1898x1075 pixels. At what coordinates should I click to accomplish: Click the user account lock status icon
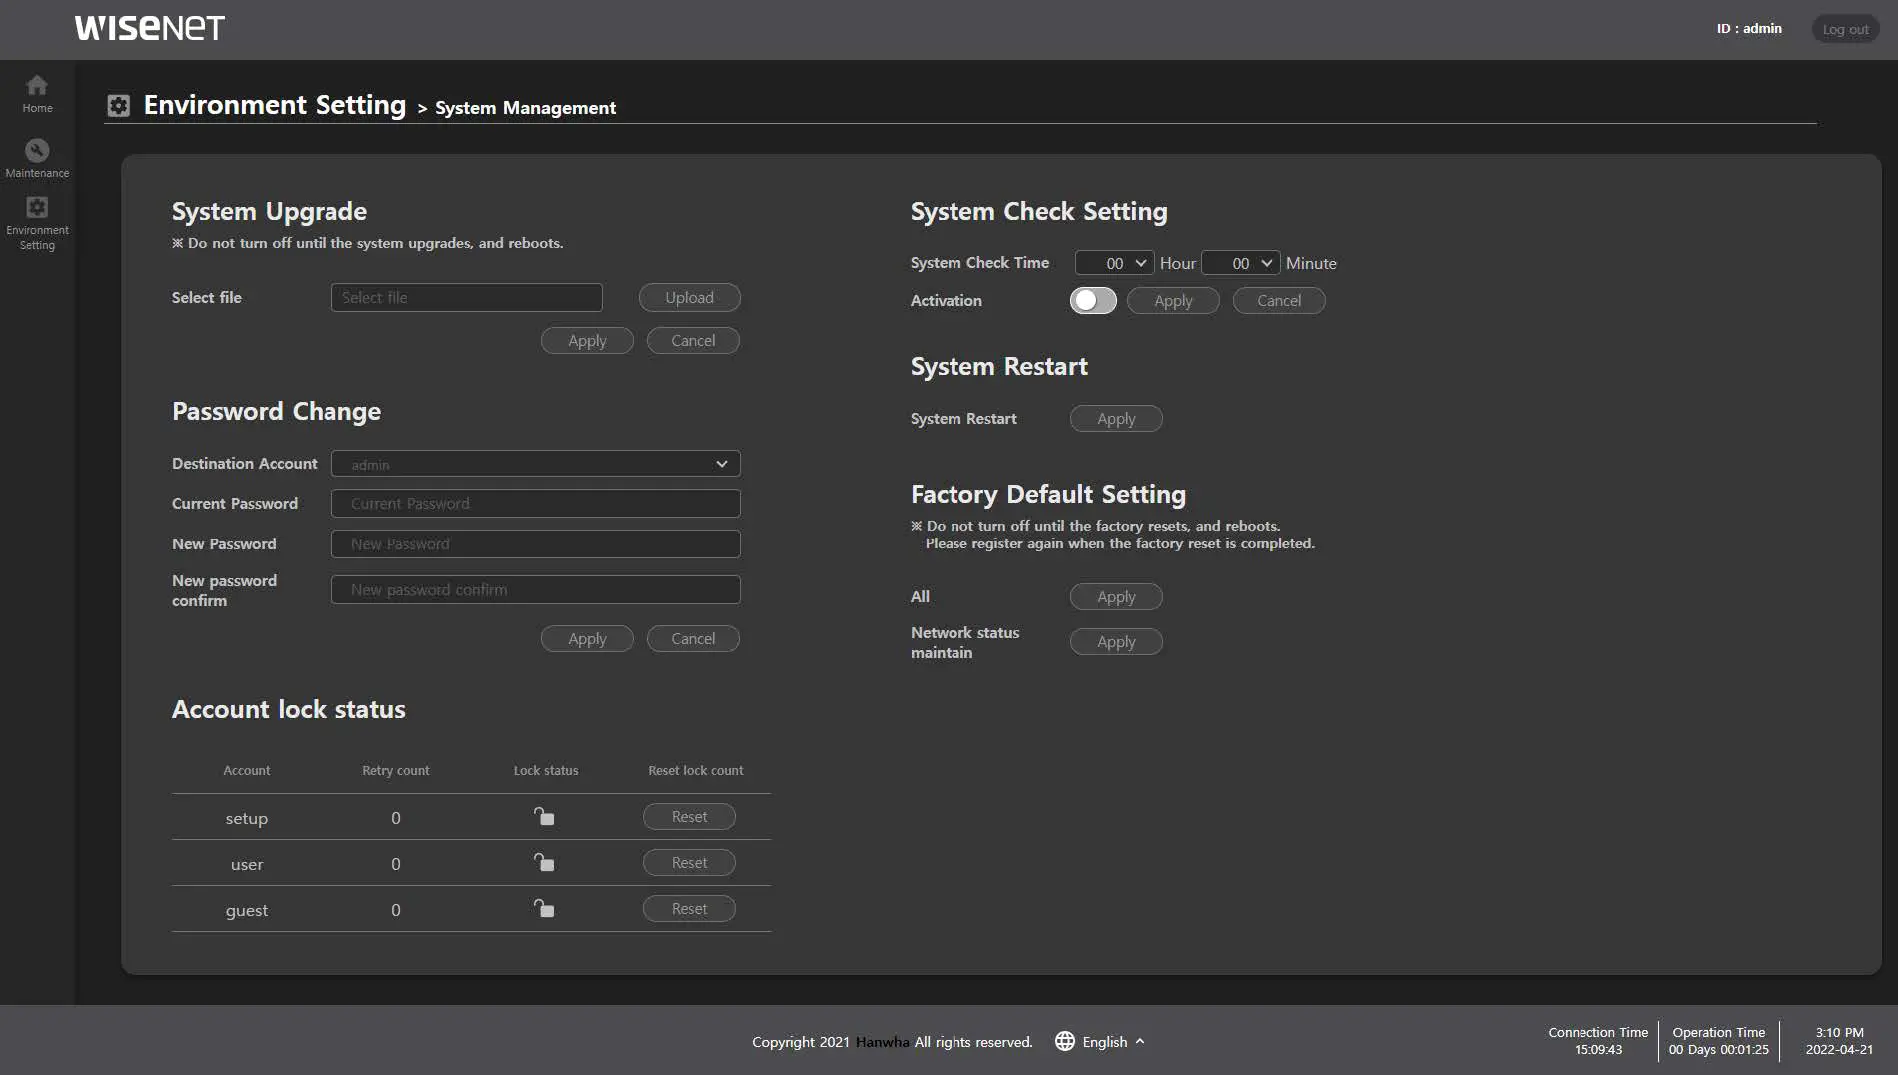pos(544,863)
